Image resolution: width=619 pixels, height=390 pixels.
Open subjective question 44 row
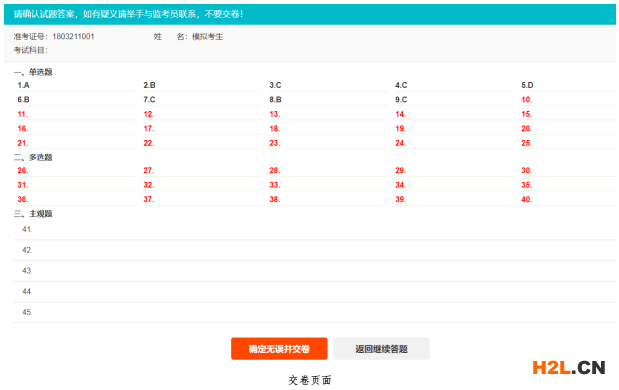(315, 292)
